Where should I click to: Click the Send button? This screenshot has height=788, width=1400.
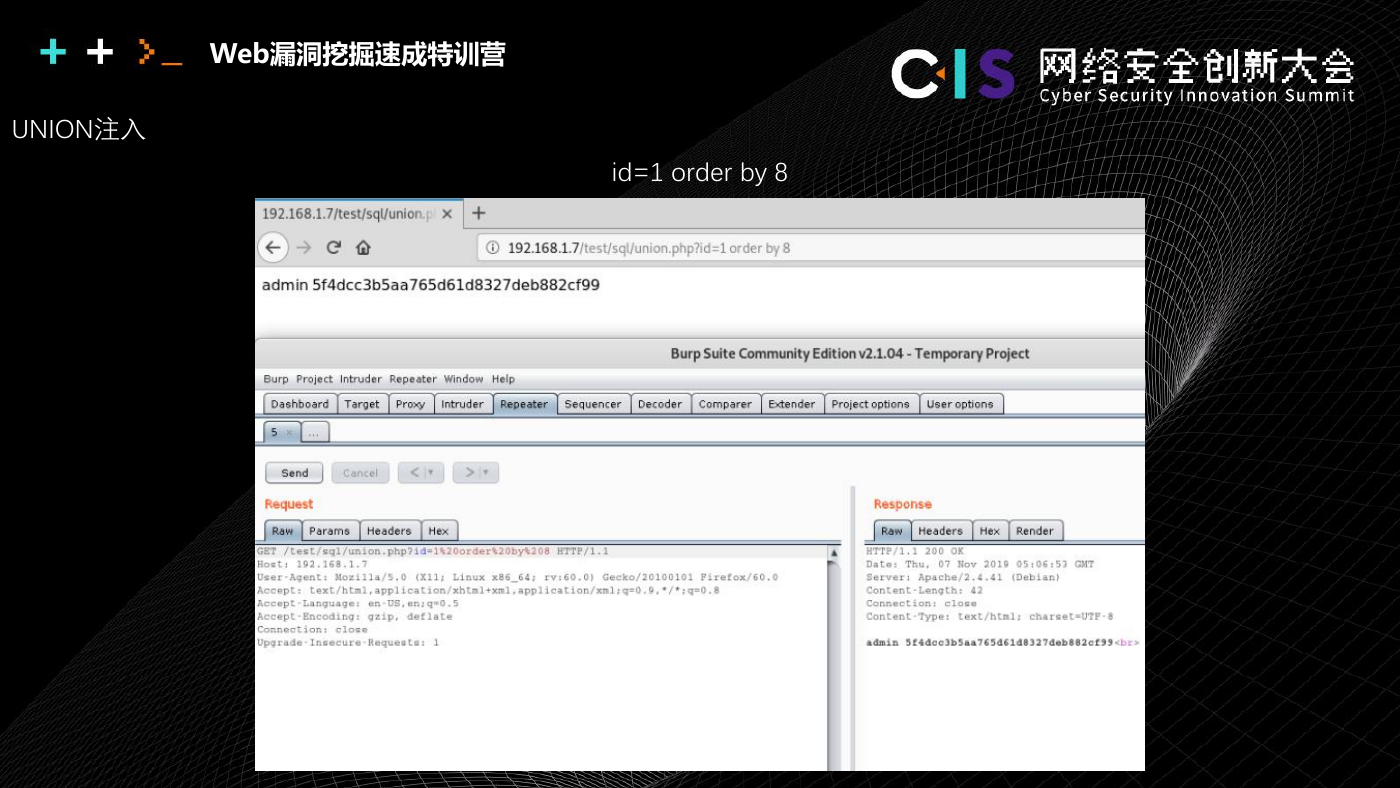point(295,473)
